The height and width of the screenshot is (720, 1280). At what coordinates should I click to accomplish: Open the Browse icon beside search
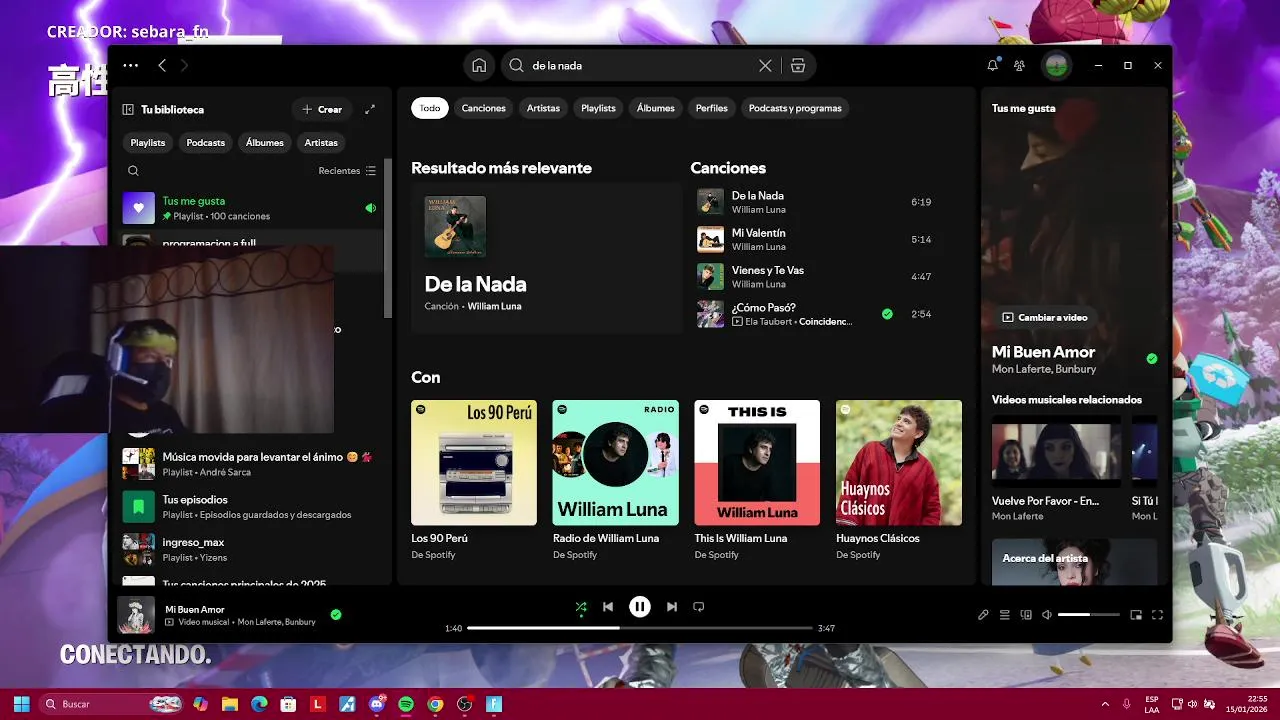click(x=797, y=65)
